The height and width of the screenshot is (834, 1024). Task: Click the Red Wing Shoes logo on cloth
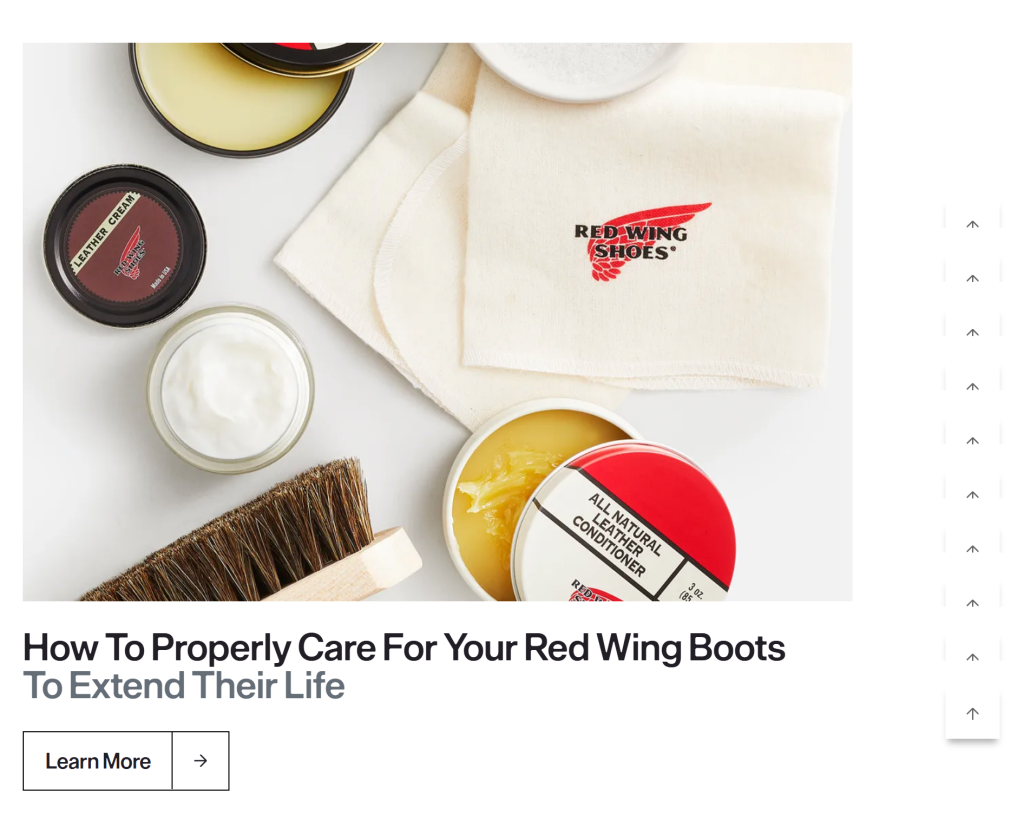(641, 241)
